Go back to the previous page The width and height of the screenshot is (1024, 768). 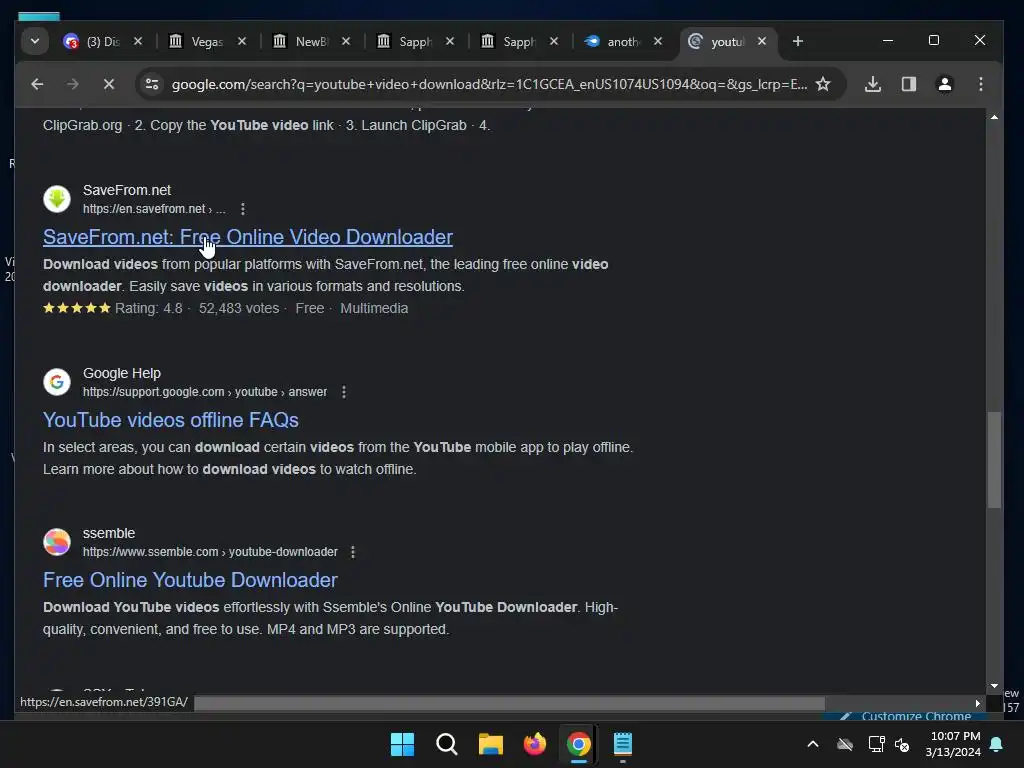point(37,84)
